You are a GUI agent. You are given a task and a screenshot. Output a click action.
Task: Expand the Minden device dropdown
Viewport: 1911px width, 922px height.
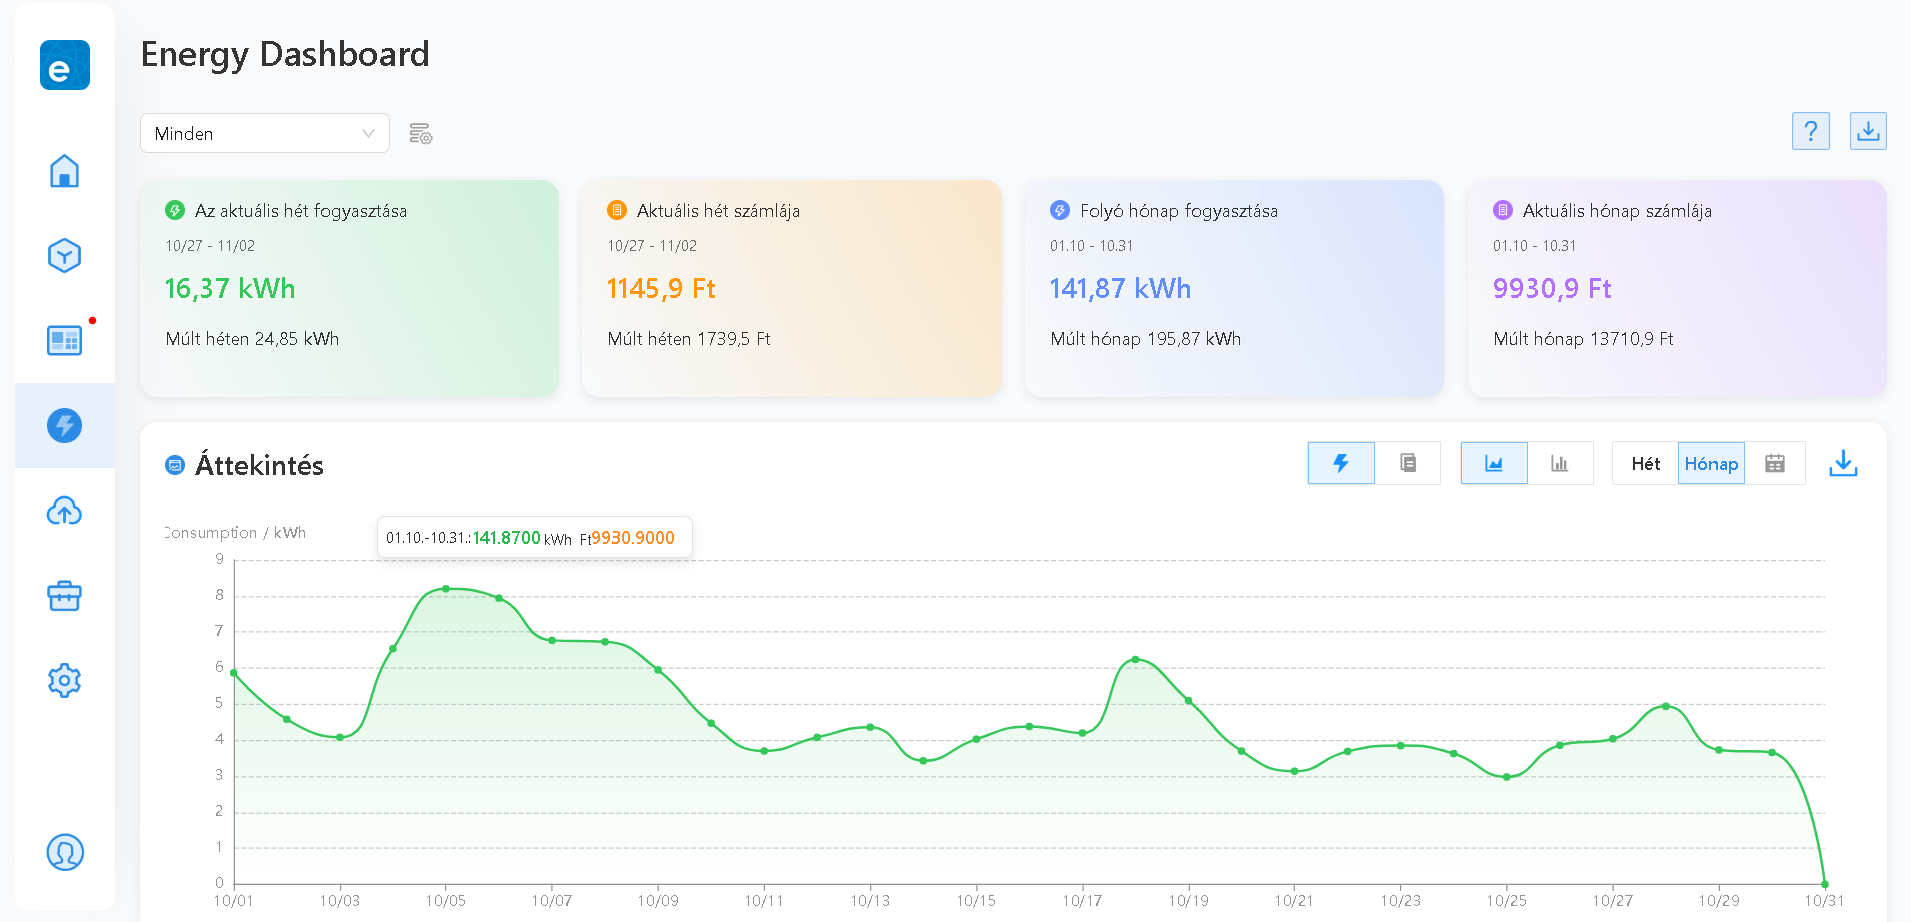[265, 133]
